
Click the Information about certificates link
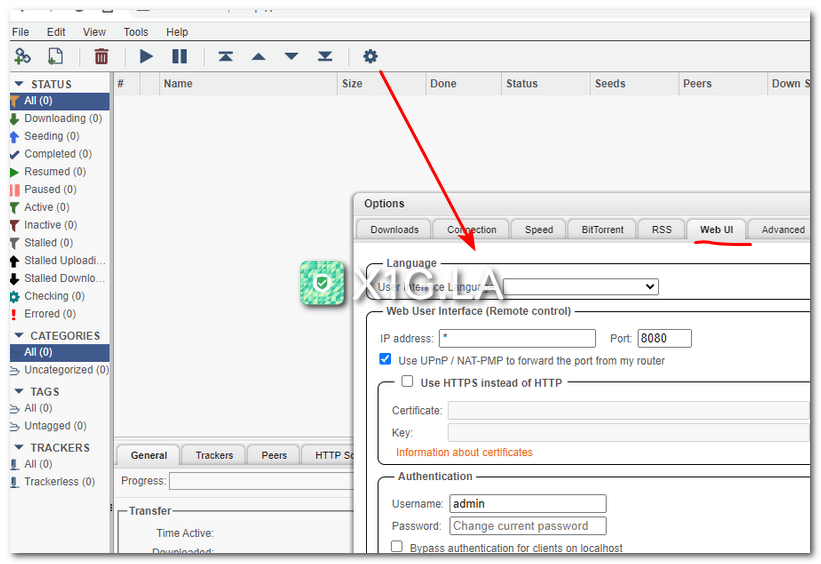coord(464,452)
